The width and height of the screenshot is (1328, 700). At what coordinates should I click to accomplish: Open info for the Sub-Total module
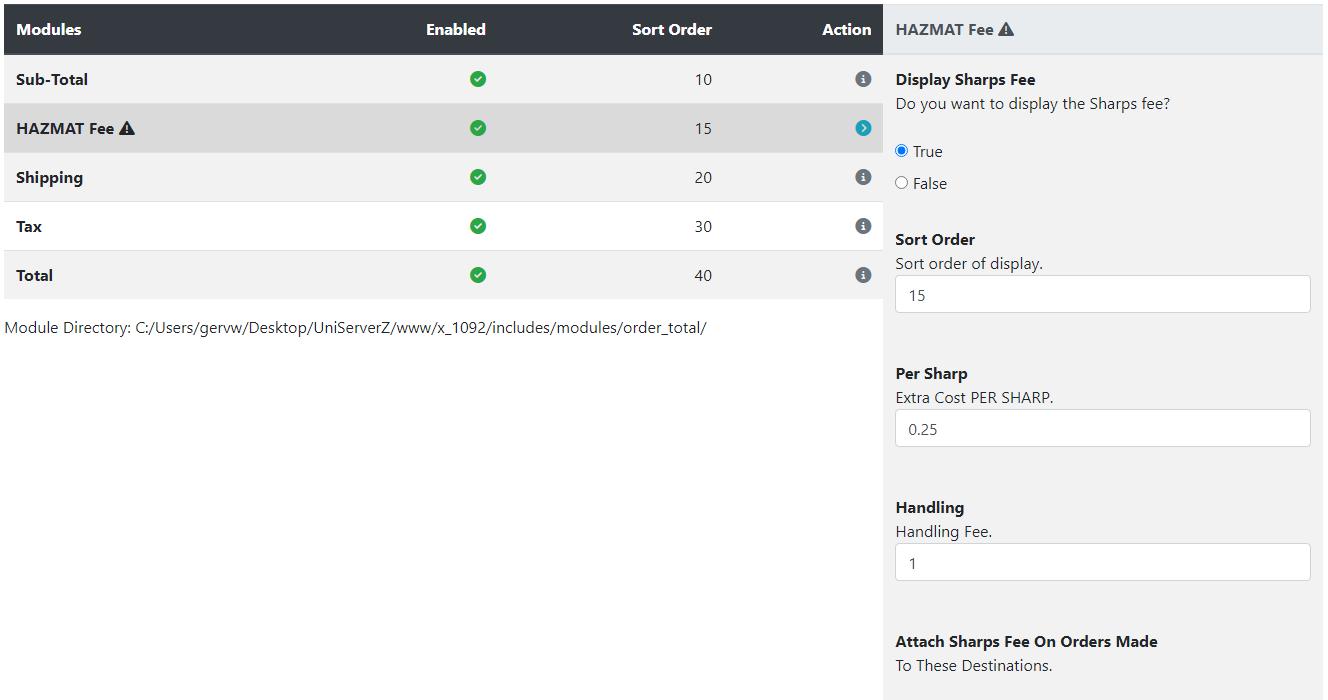[x=863, y=79]
